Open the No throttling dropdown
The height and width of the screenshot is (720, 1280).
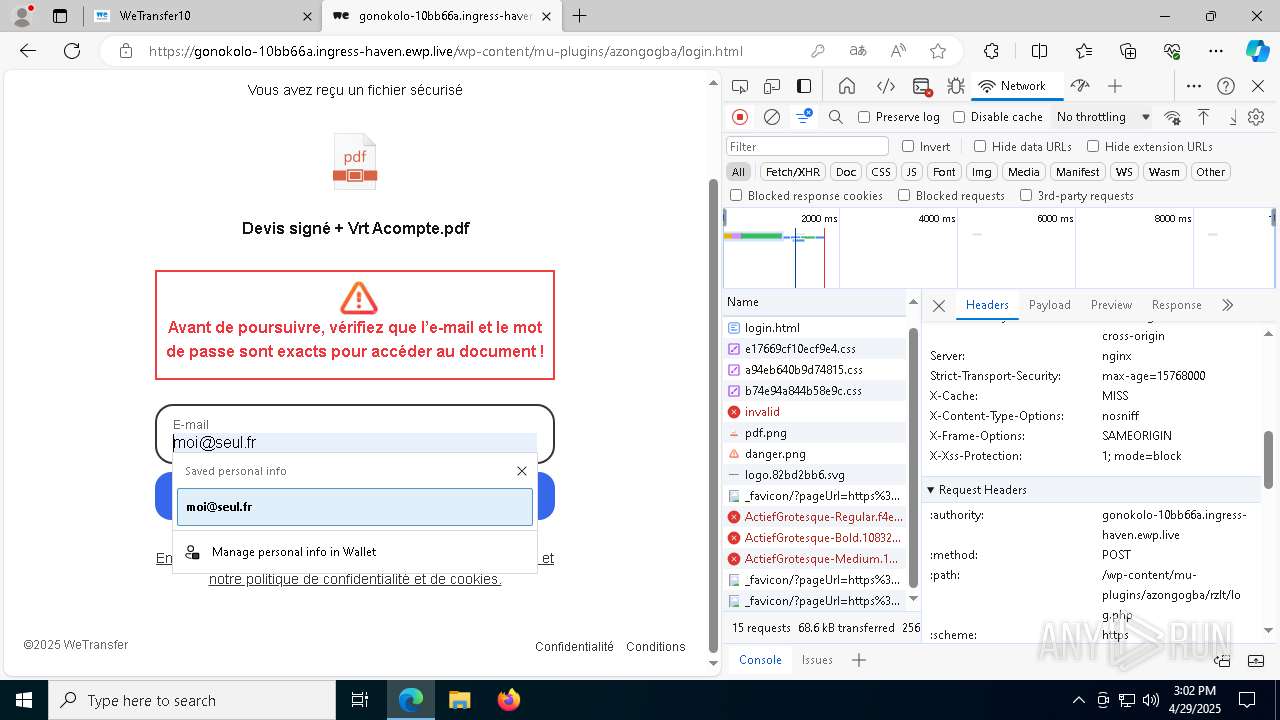[1103, 117]
